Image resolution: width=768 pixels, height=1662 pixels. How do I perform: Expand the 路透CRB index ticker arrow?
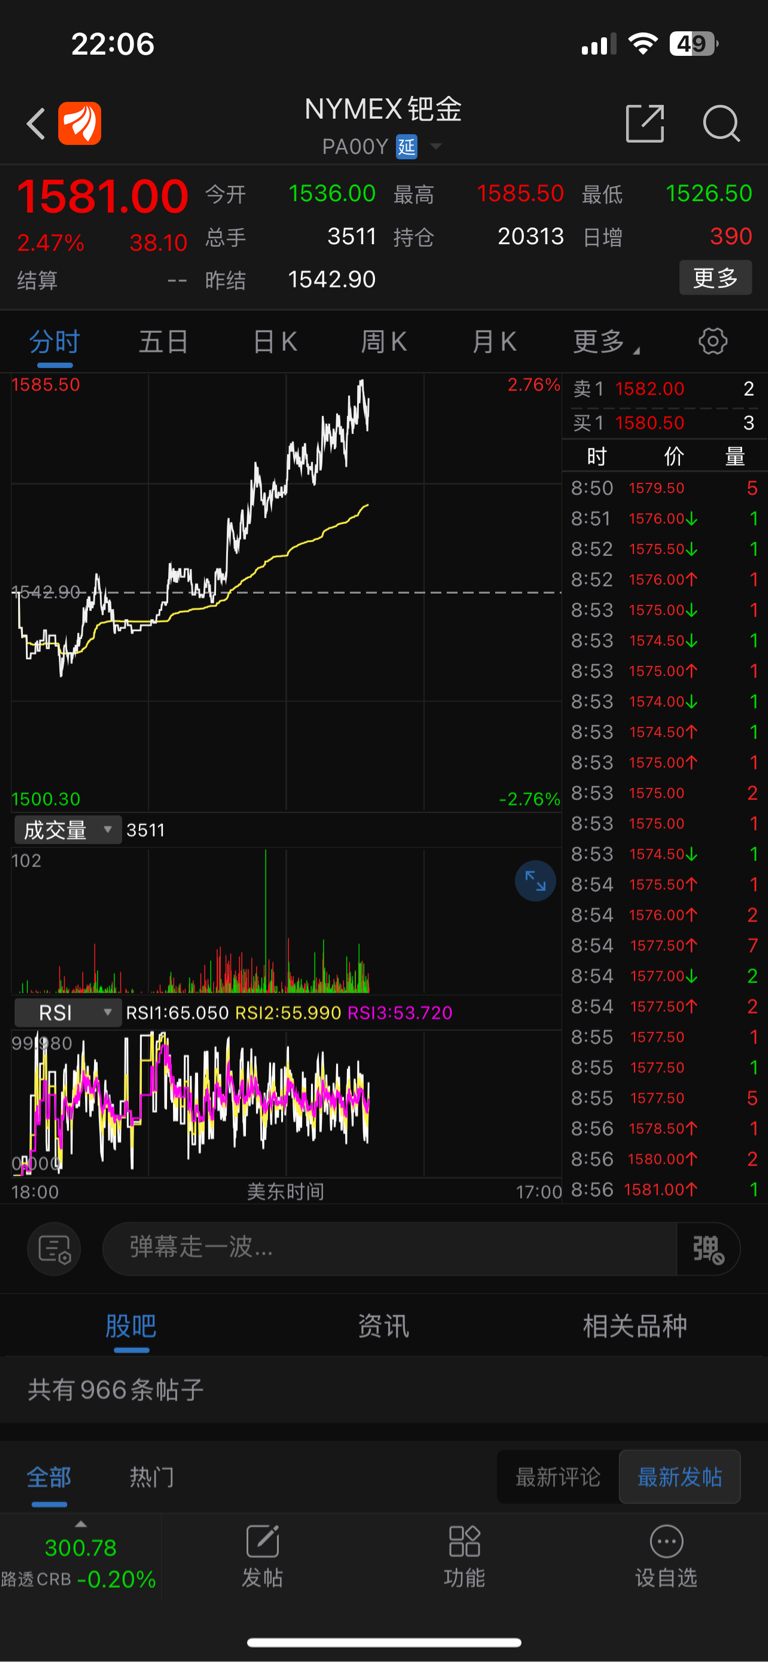click(x=81, y=1524)
